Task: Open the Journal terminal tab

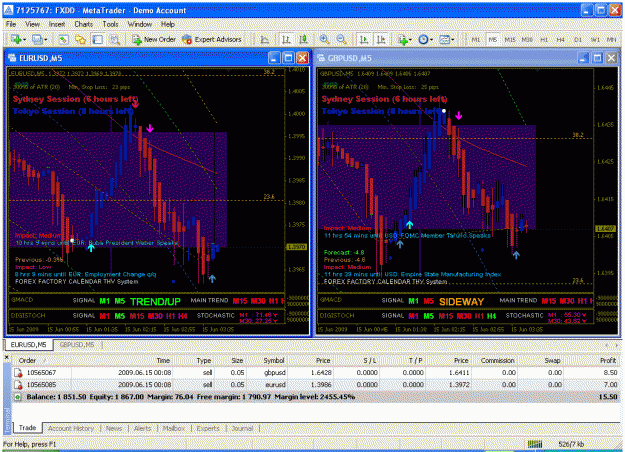Action: click(242, 428)
